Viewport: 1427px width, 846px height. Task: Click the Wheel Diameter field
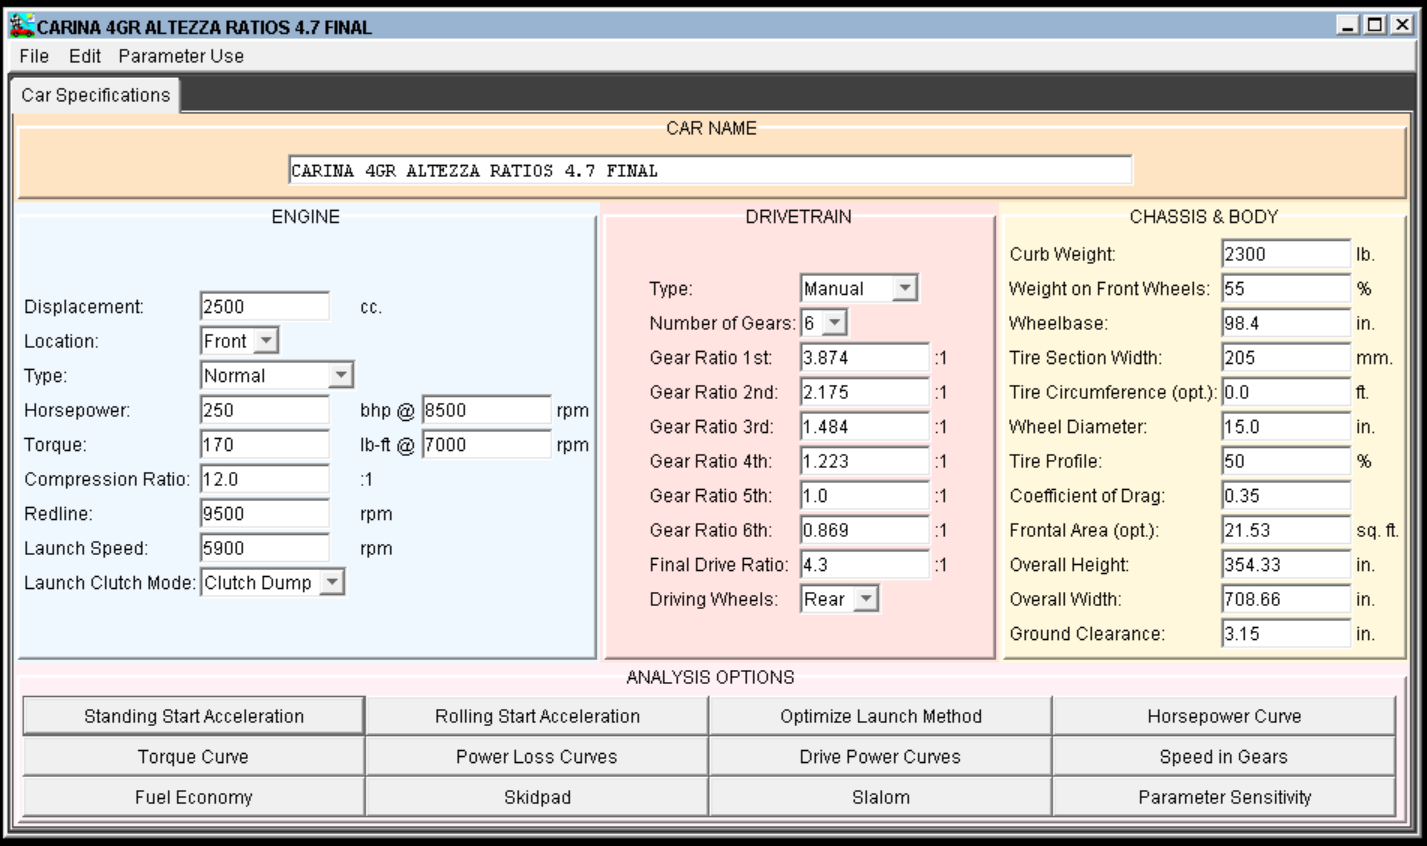[1286, 427]
